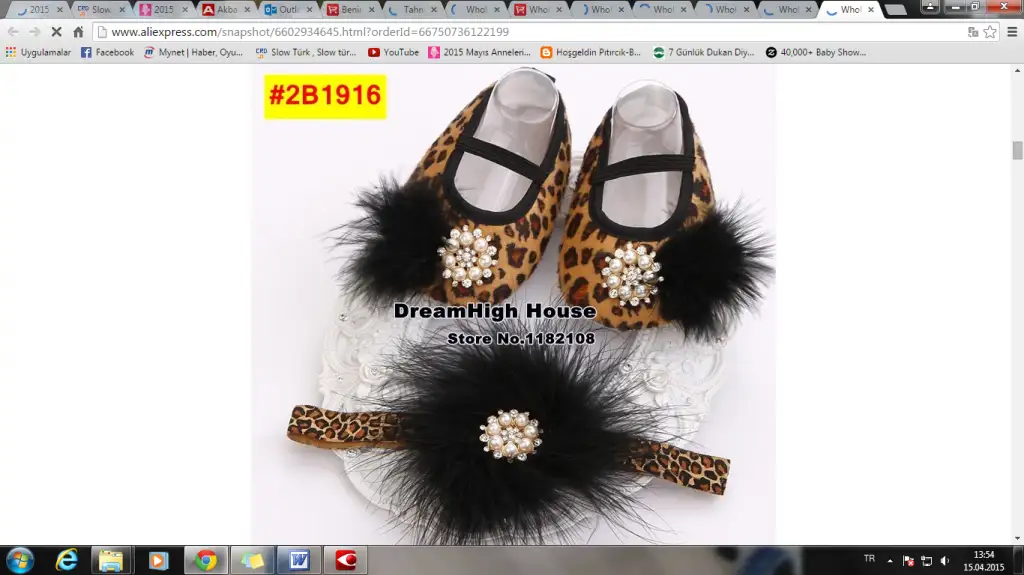Open the Windows Start menu
The height and width of the screenshot is (575, 1024).
click(20, 561)
